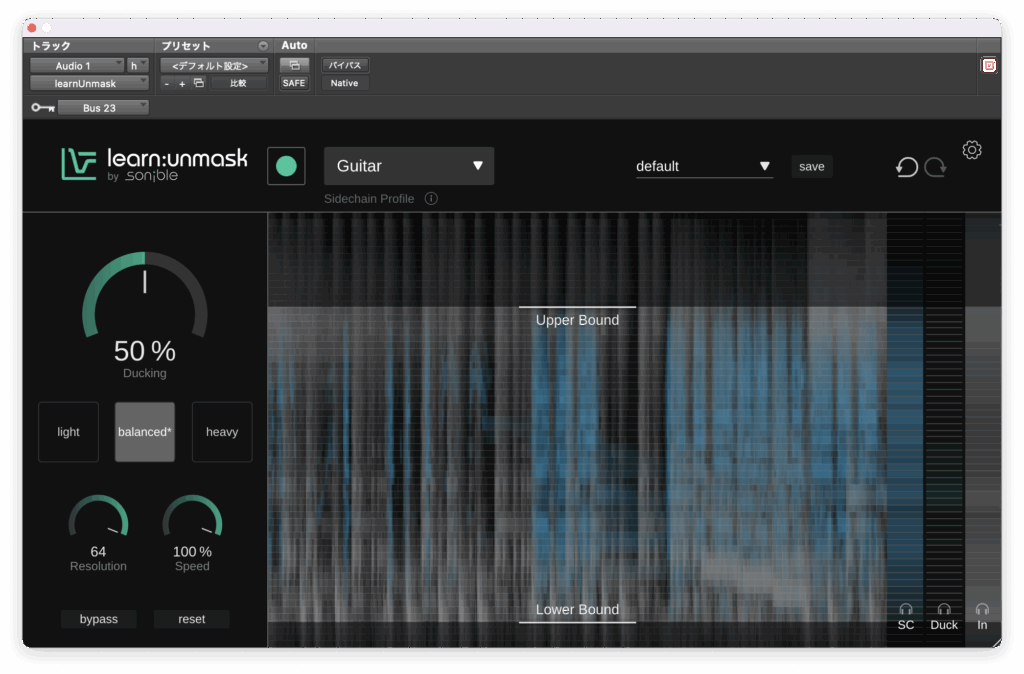
Task: Open the プリセット menu arrow
Action: tap(263, 46)
